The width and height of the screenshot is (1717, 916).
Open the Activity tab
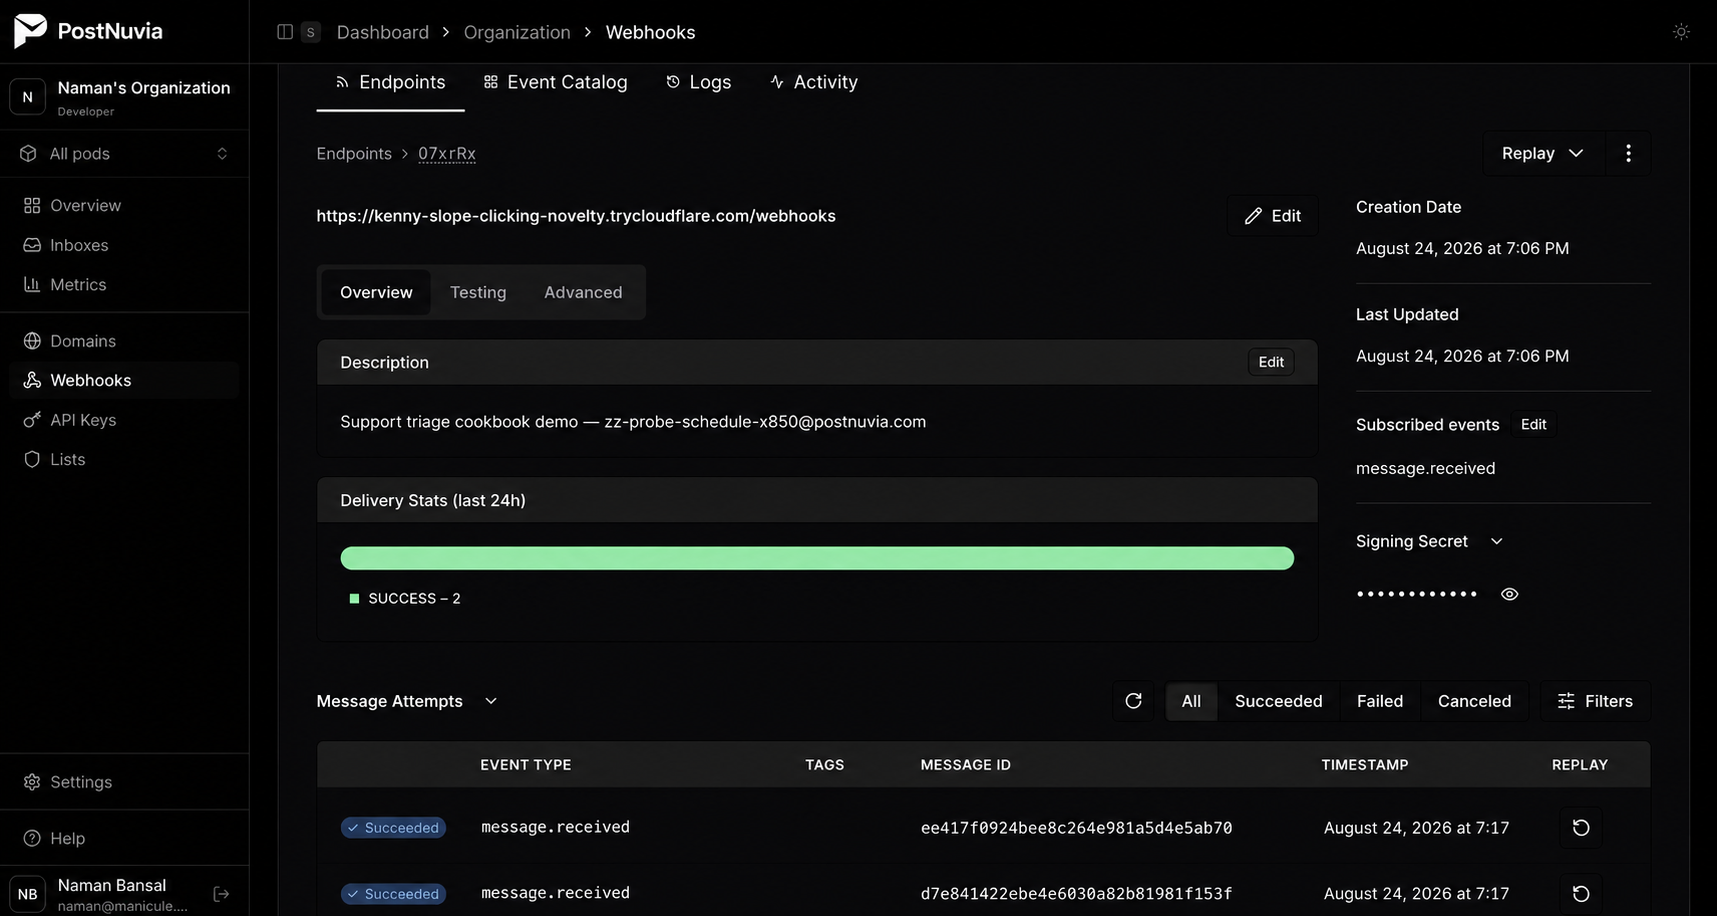point(813,82)
